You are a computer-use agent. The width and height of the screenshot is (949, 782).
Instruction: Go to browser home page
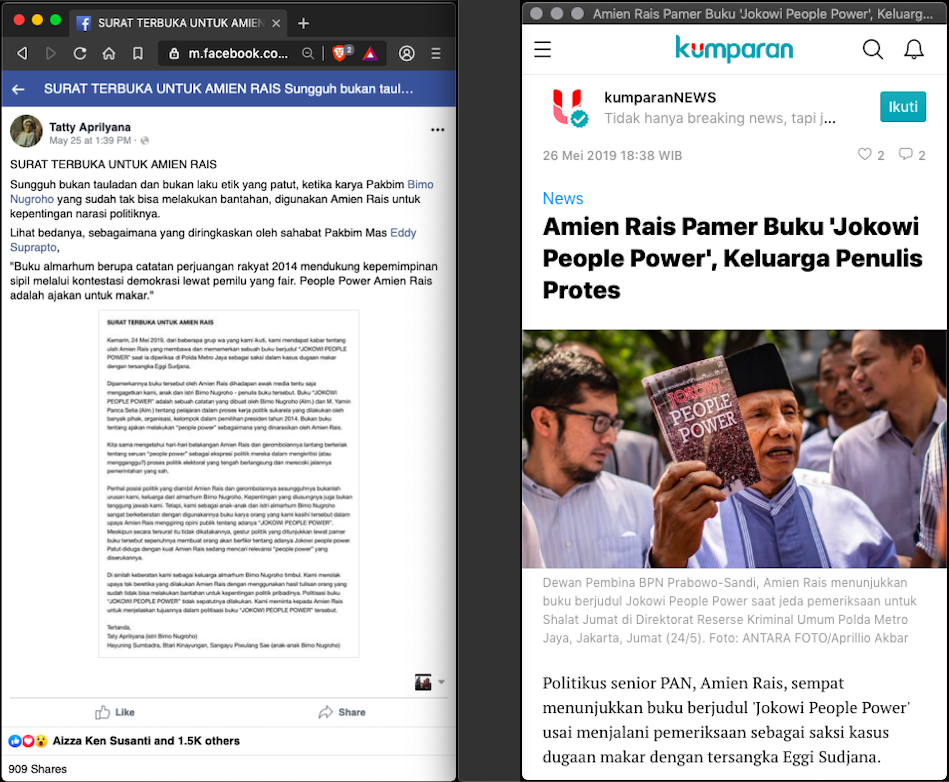click(109, 54)
